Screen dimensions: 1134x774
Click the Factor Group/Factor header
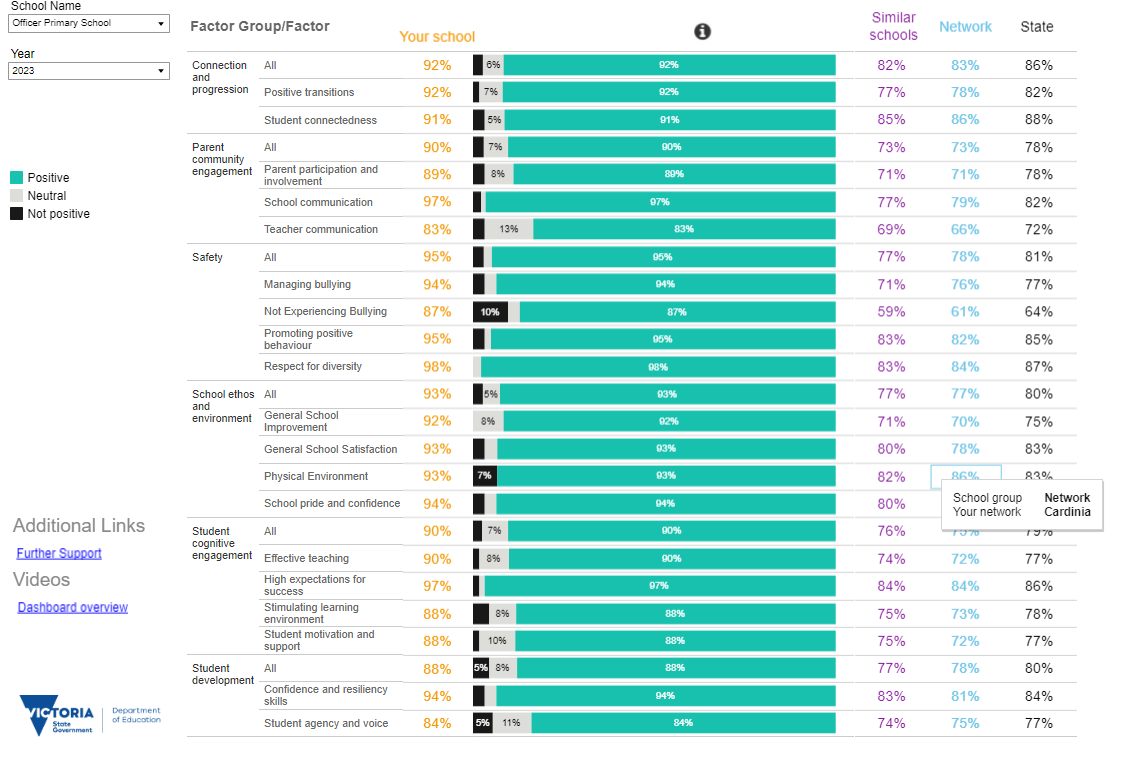260,27
